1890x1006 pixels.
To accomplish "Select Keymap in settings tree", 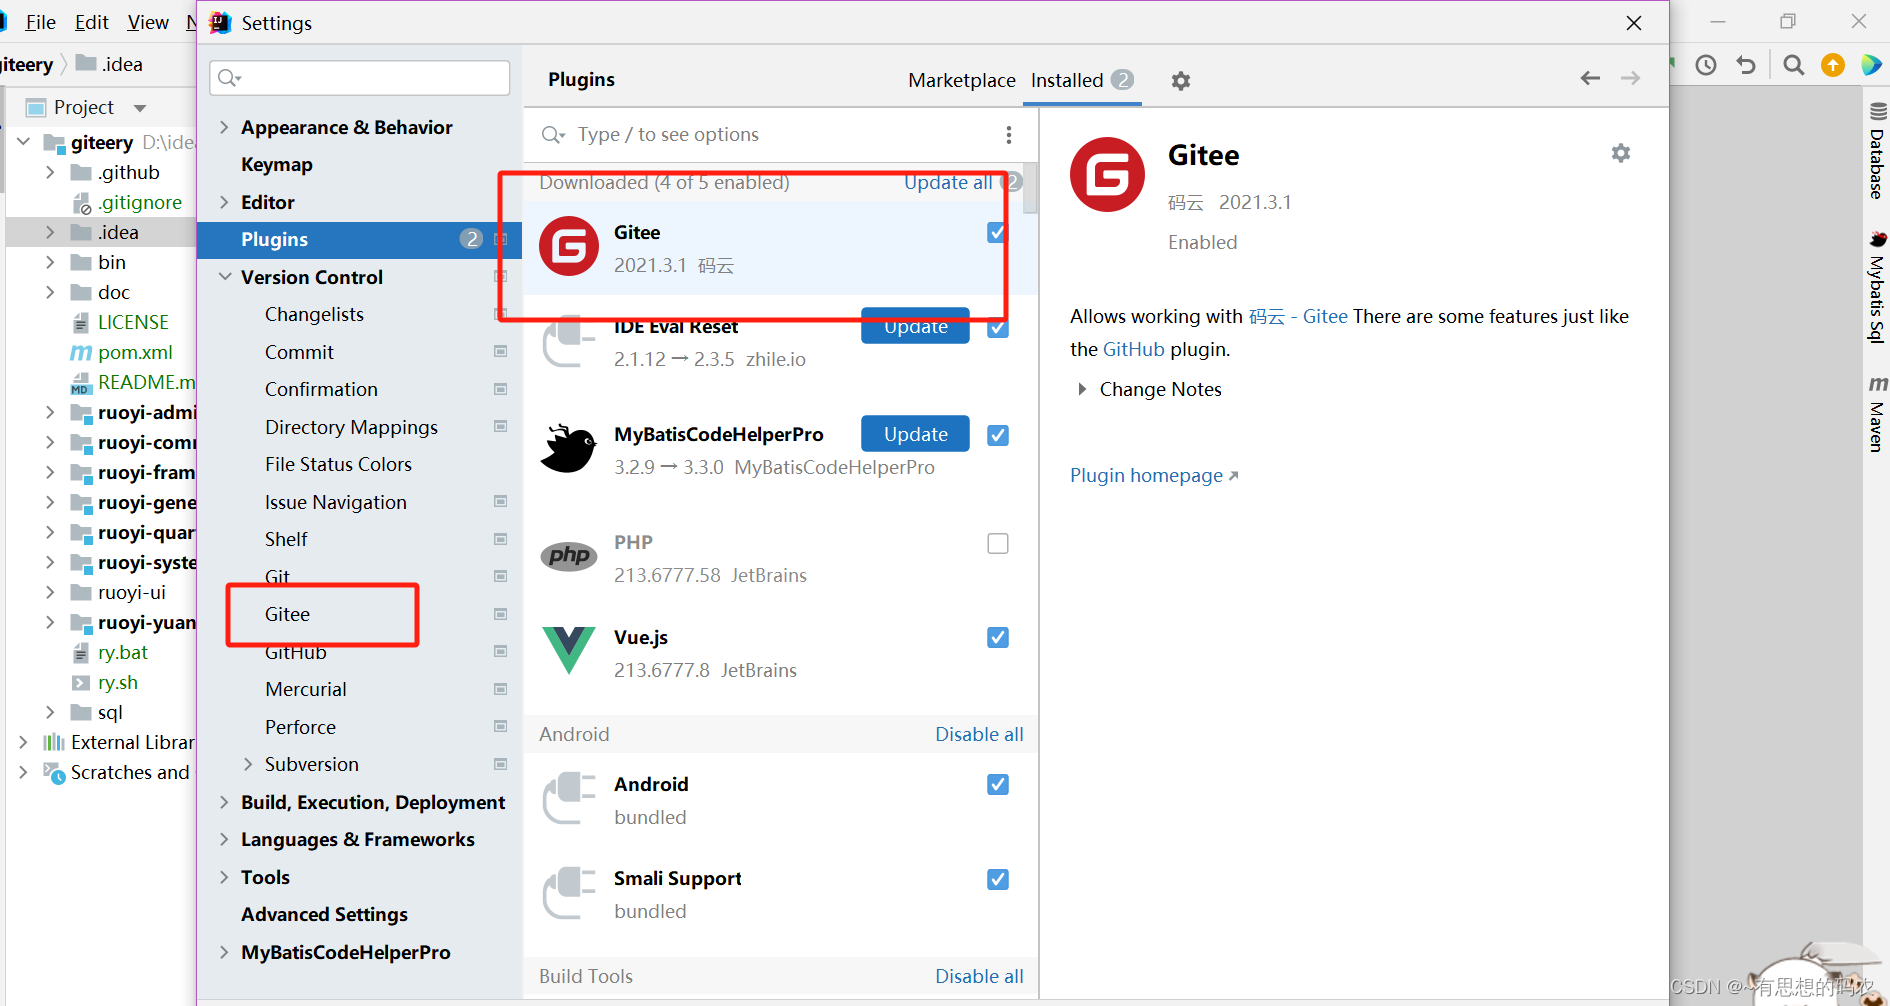I will [x=277, y=164].
